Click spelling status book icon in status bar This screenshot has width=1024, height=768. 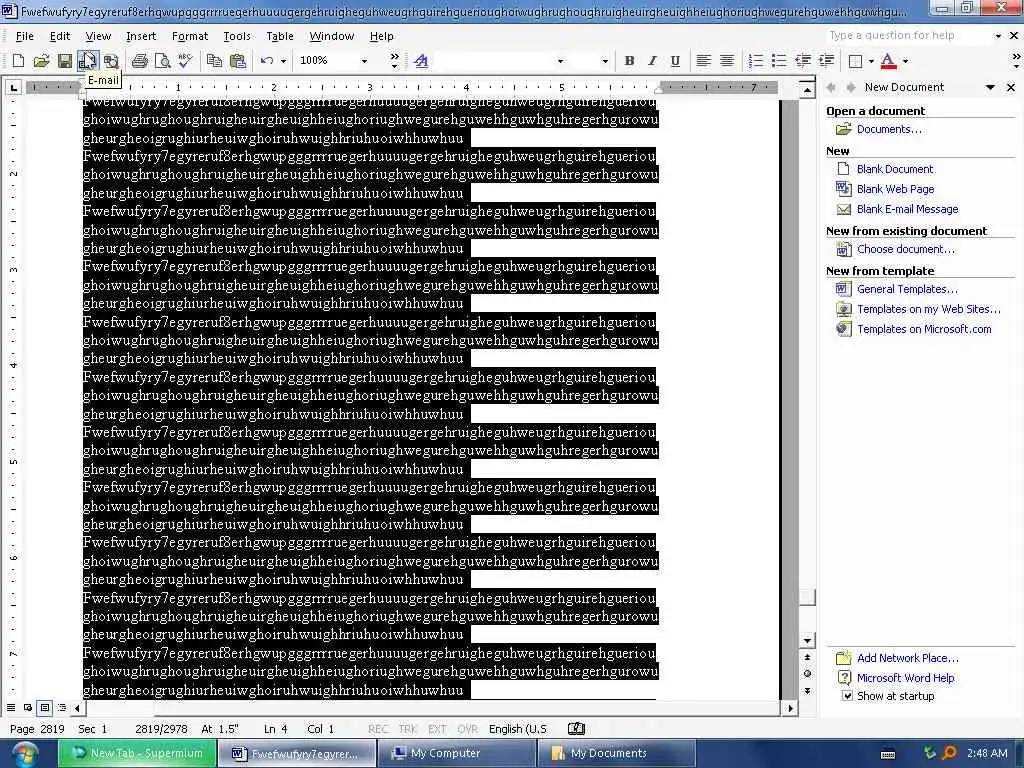click(577, 729)
